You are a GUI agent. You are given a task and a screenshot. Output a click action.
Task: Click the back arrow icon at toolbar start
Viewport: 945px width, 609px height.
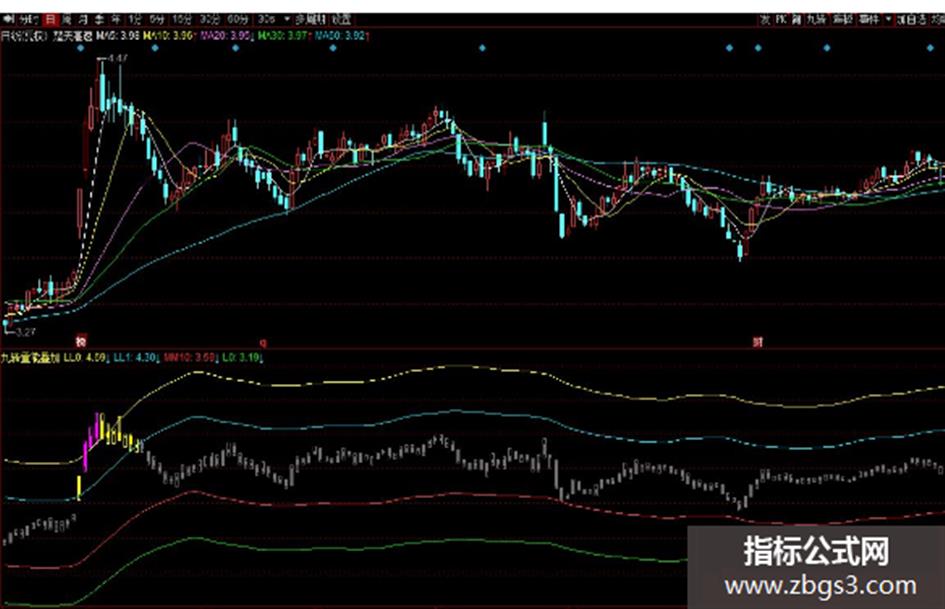(9, 19)
